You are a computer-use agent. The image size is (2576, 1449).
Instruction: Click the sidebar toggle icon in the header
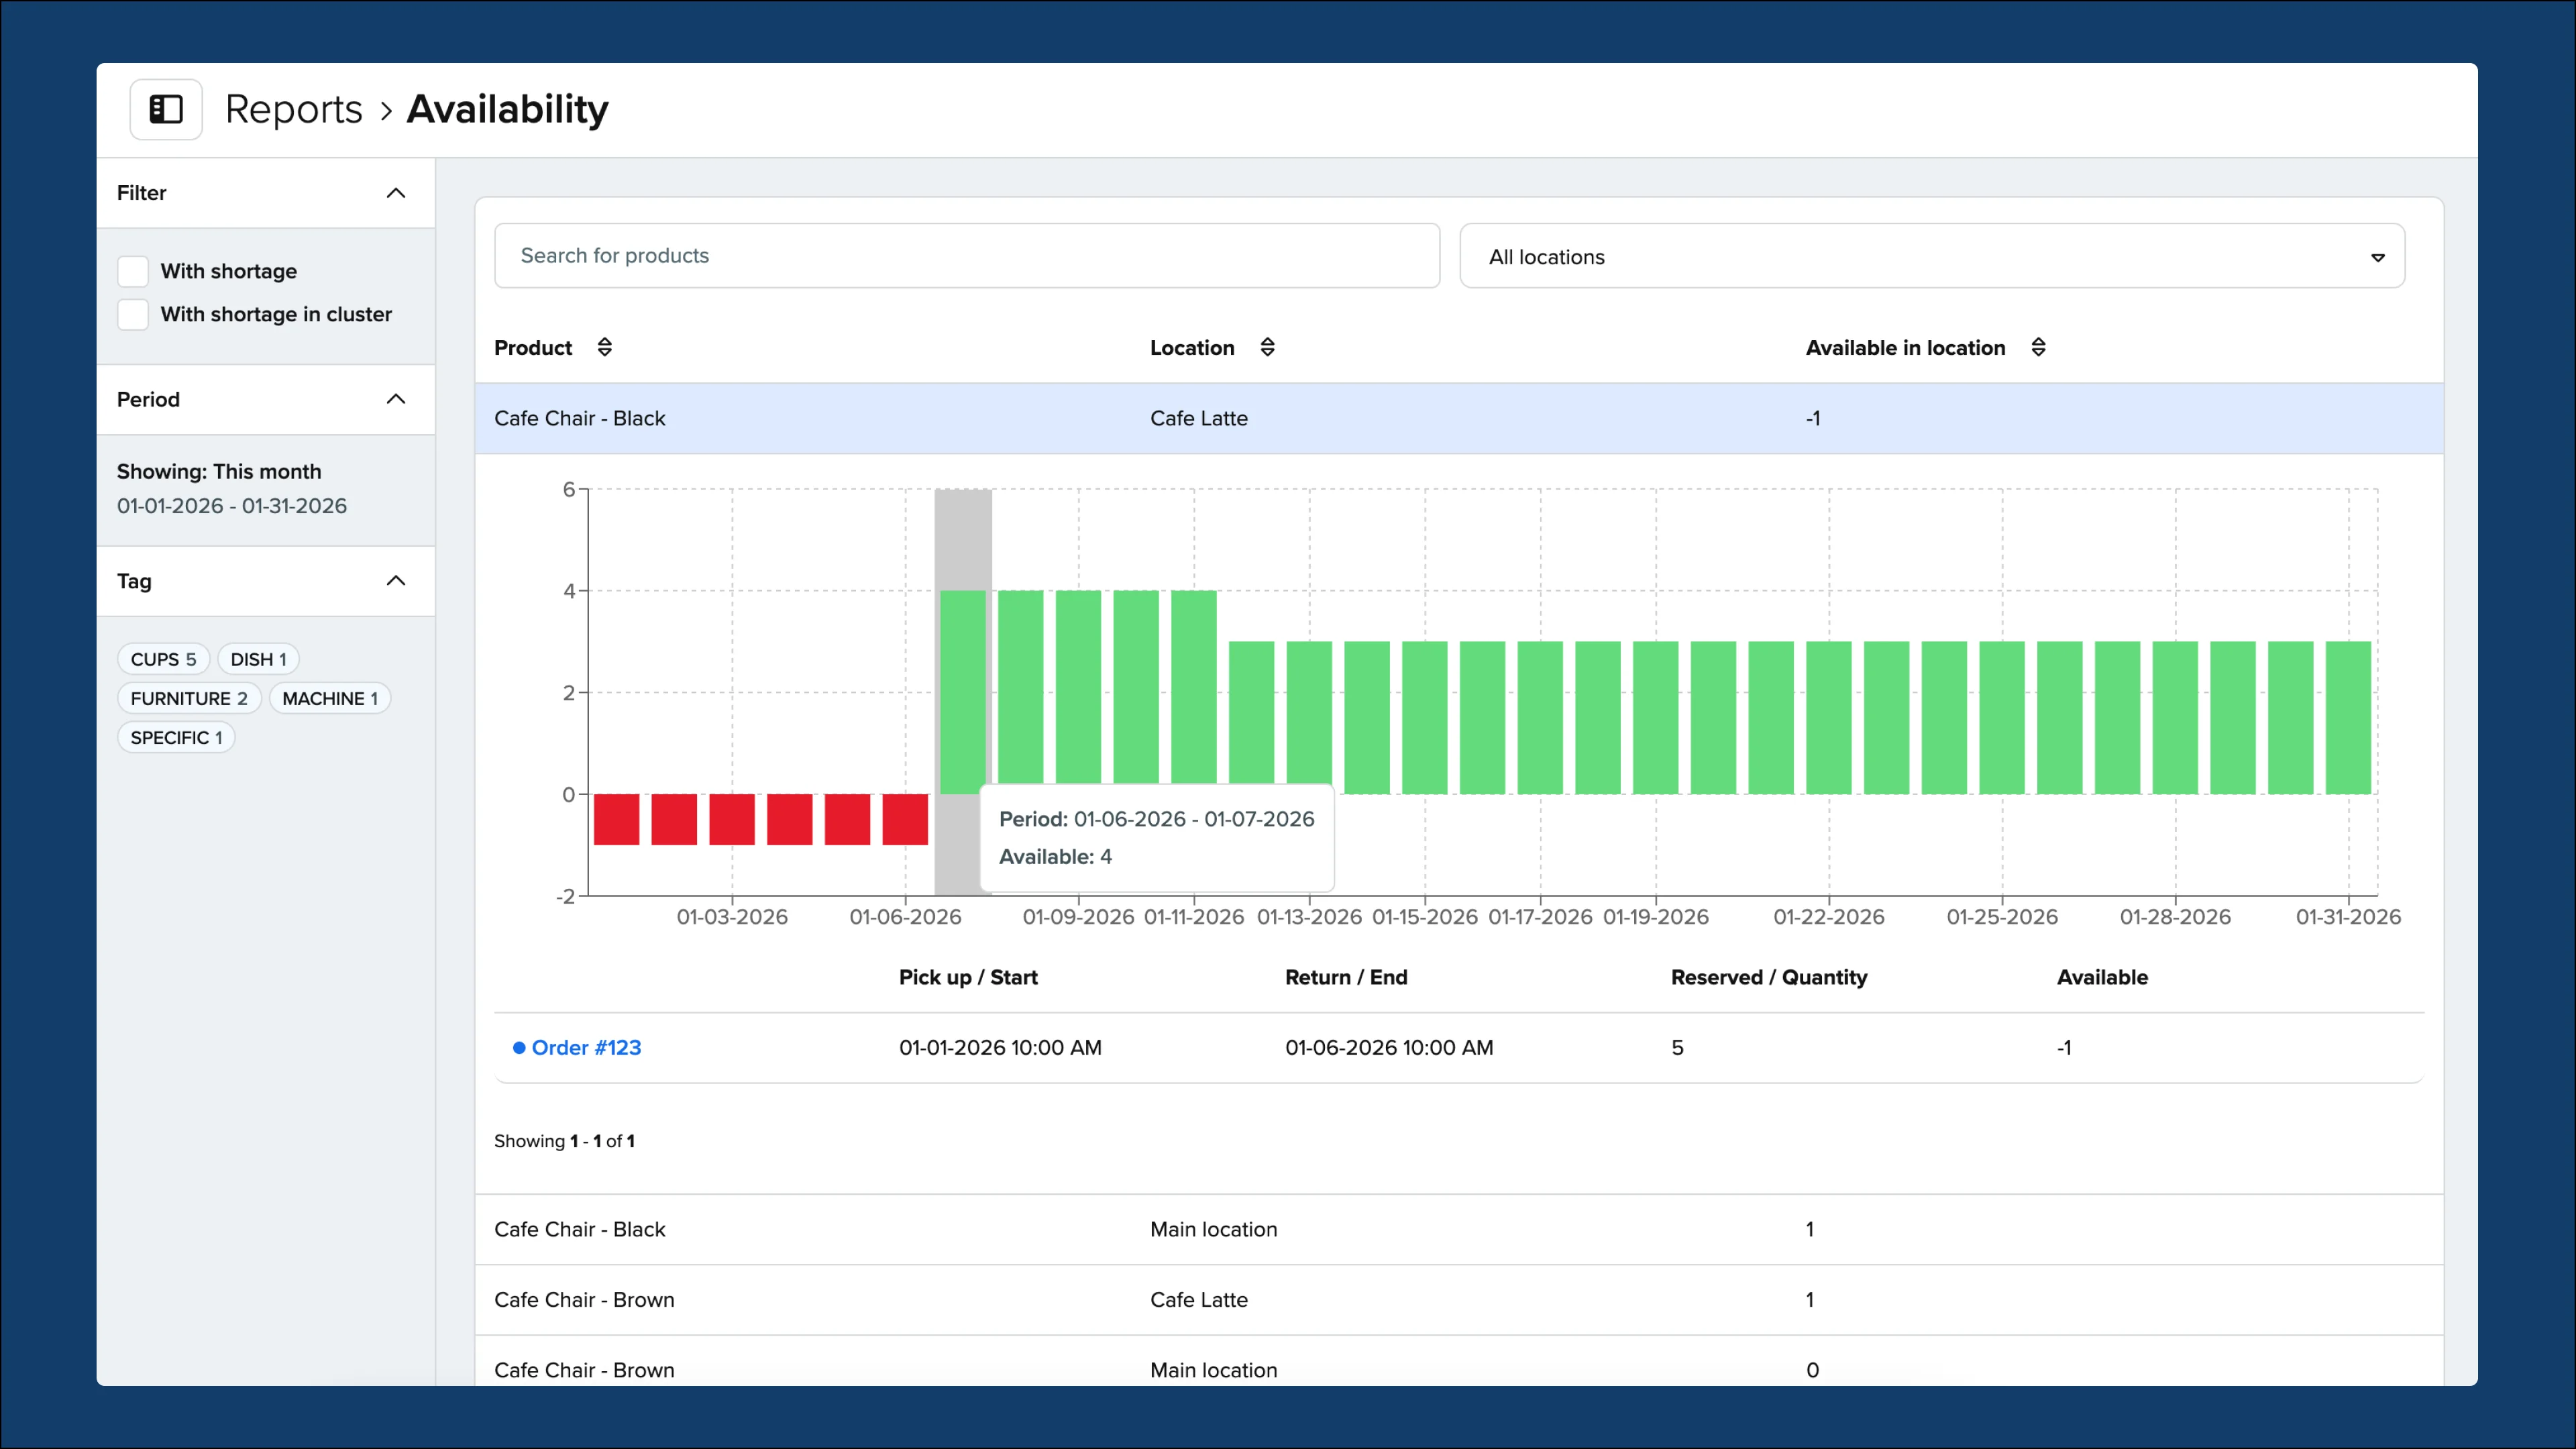166,108
